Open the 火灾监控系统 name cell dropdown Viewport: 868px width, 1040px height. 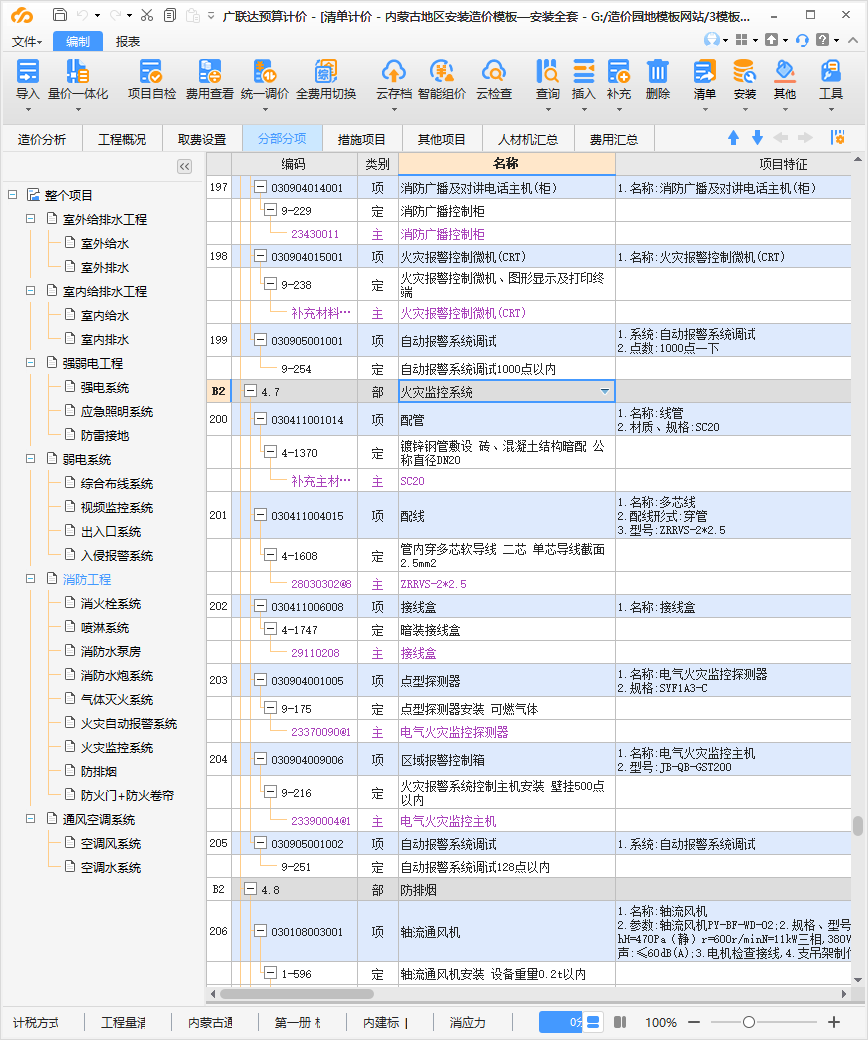tap(604, 392)
